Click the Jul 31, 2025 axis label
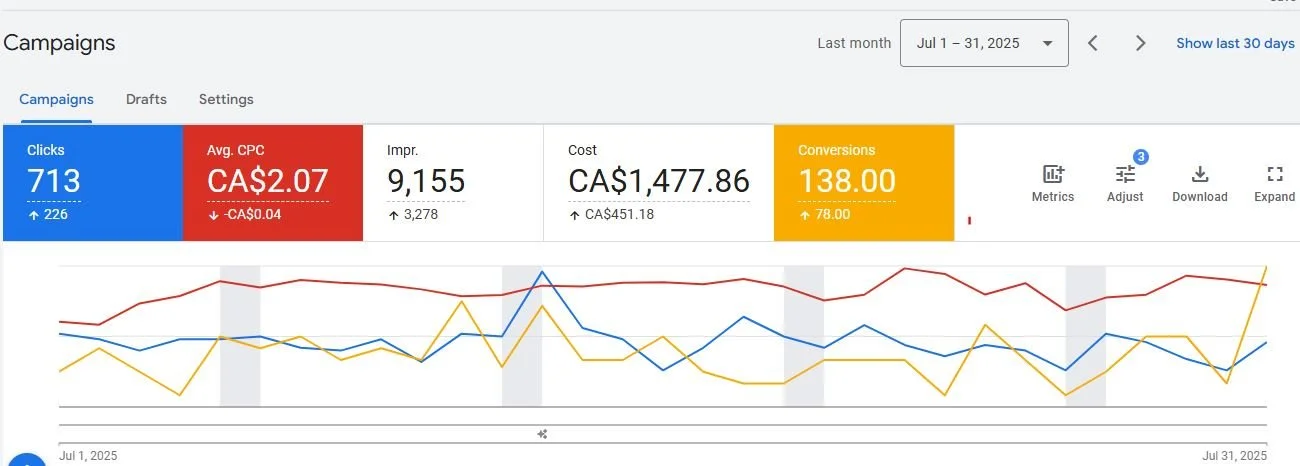1300x466 pixels. click(1234, 456)
